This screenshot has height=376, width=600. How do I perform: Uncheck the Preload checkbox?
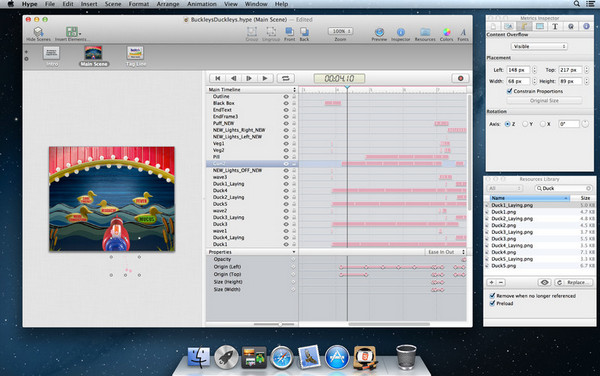click(492, 303)
